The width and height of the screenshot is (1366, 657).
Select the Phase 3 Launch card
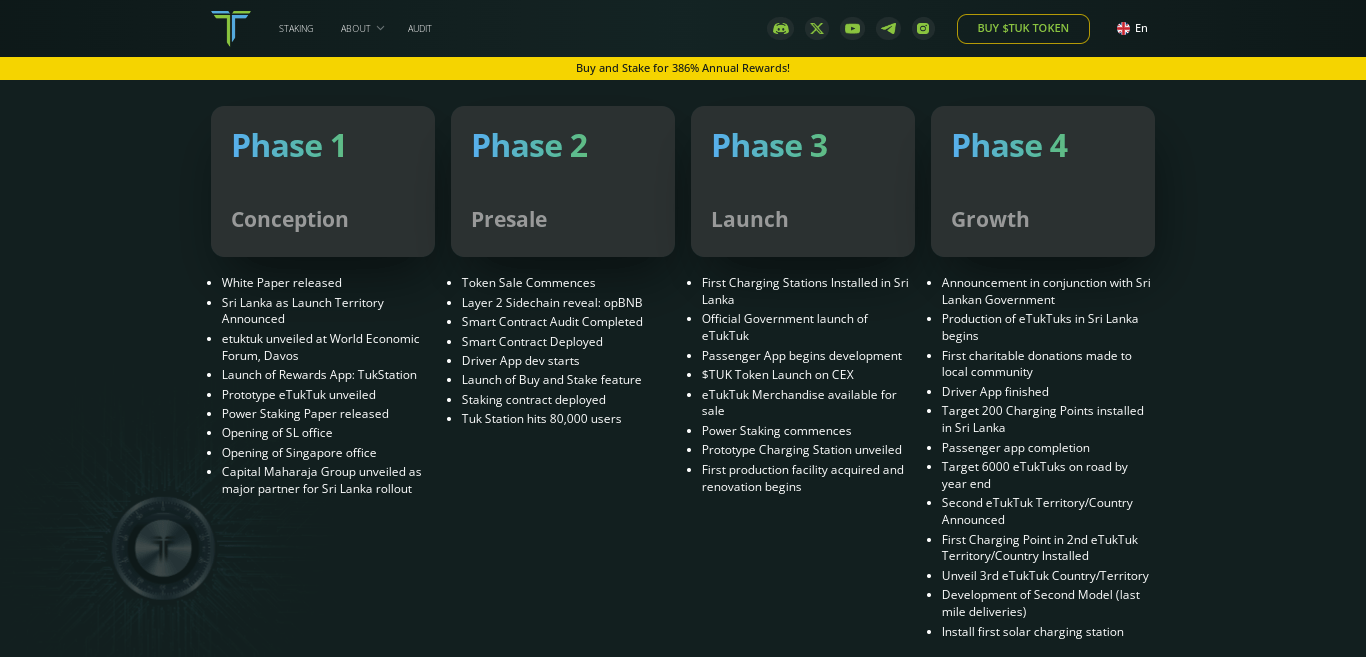[803, 181]
